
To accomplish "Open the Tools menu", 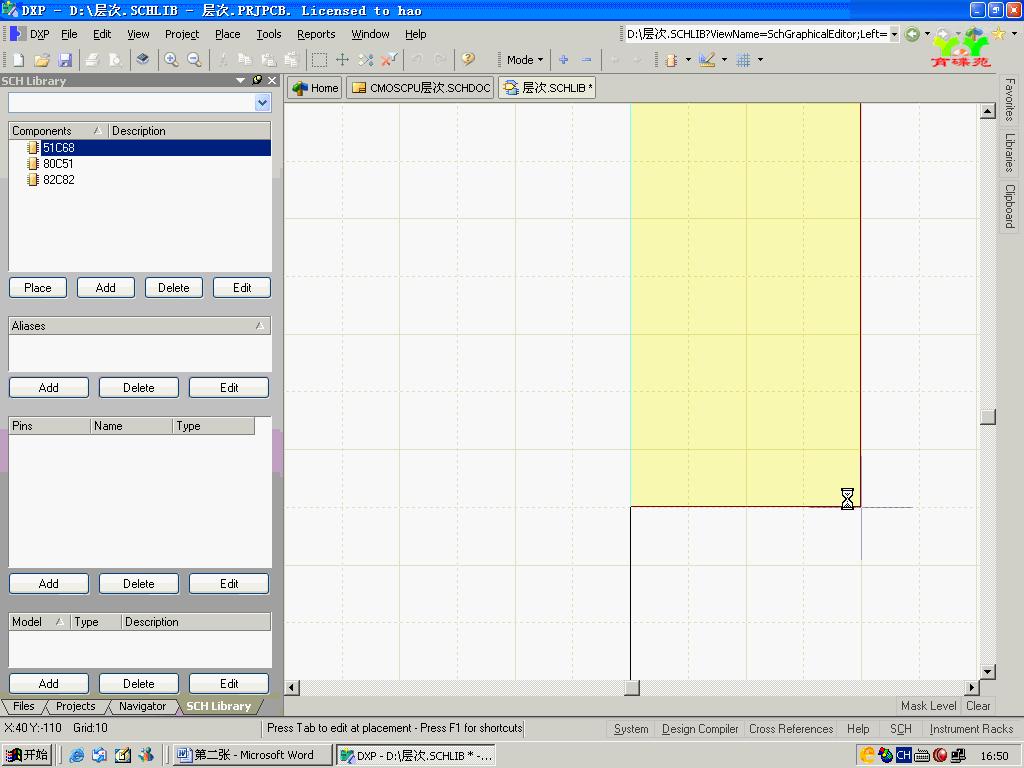I will (268, 34).
